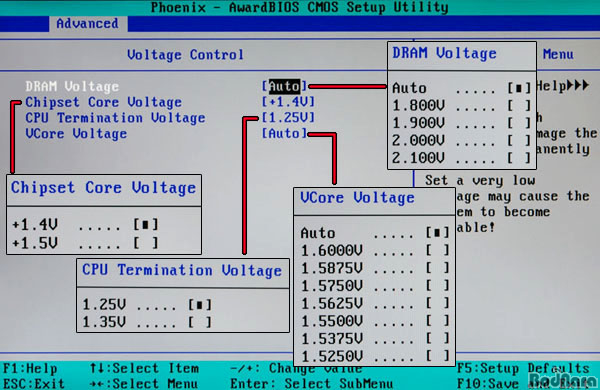Open the DRAM Voltage [Auto] value field
Screen dimensions: 600x390
click(x=284, y=86)
